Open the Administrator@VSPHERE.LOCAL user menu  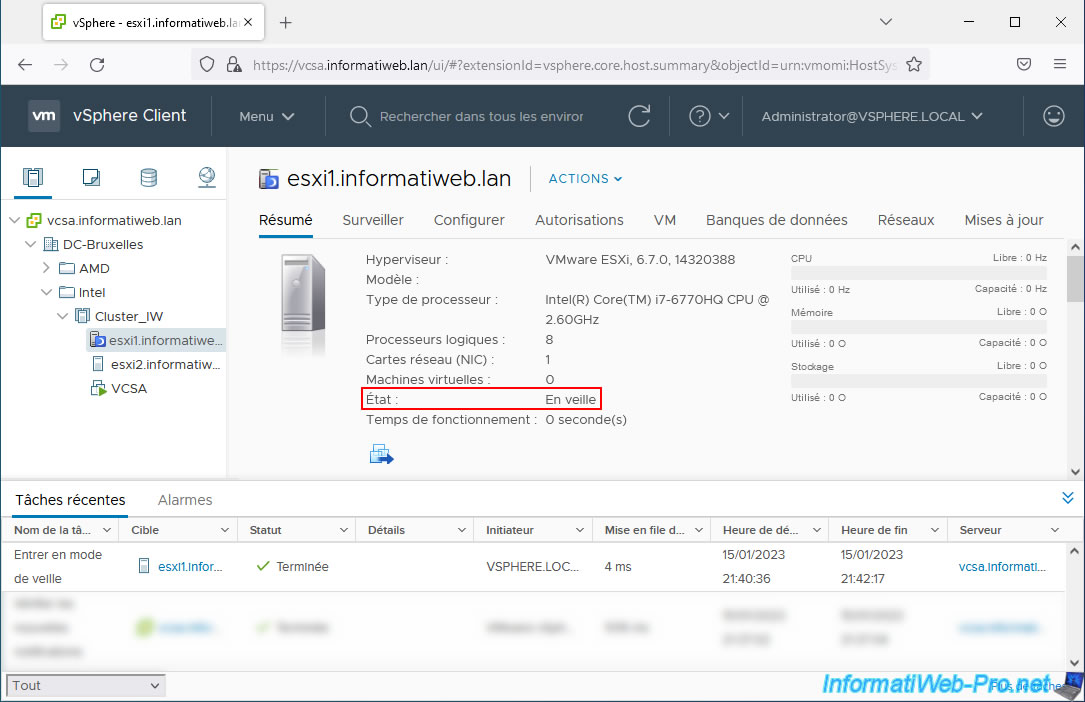click(x=872, y=116)
